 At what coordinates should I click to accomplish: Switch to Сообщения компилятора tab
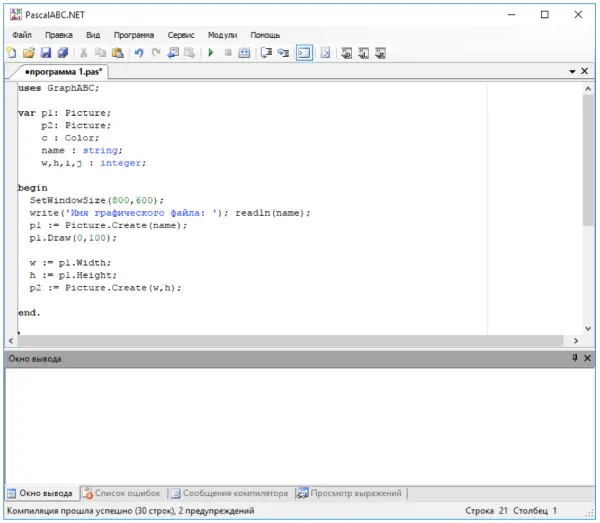click(x=230, y=493)
